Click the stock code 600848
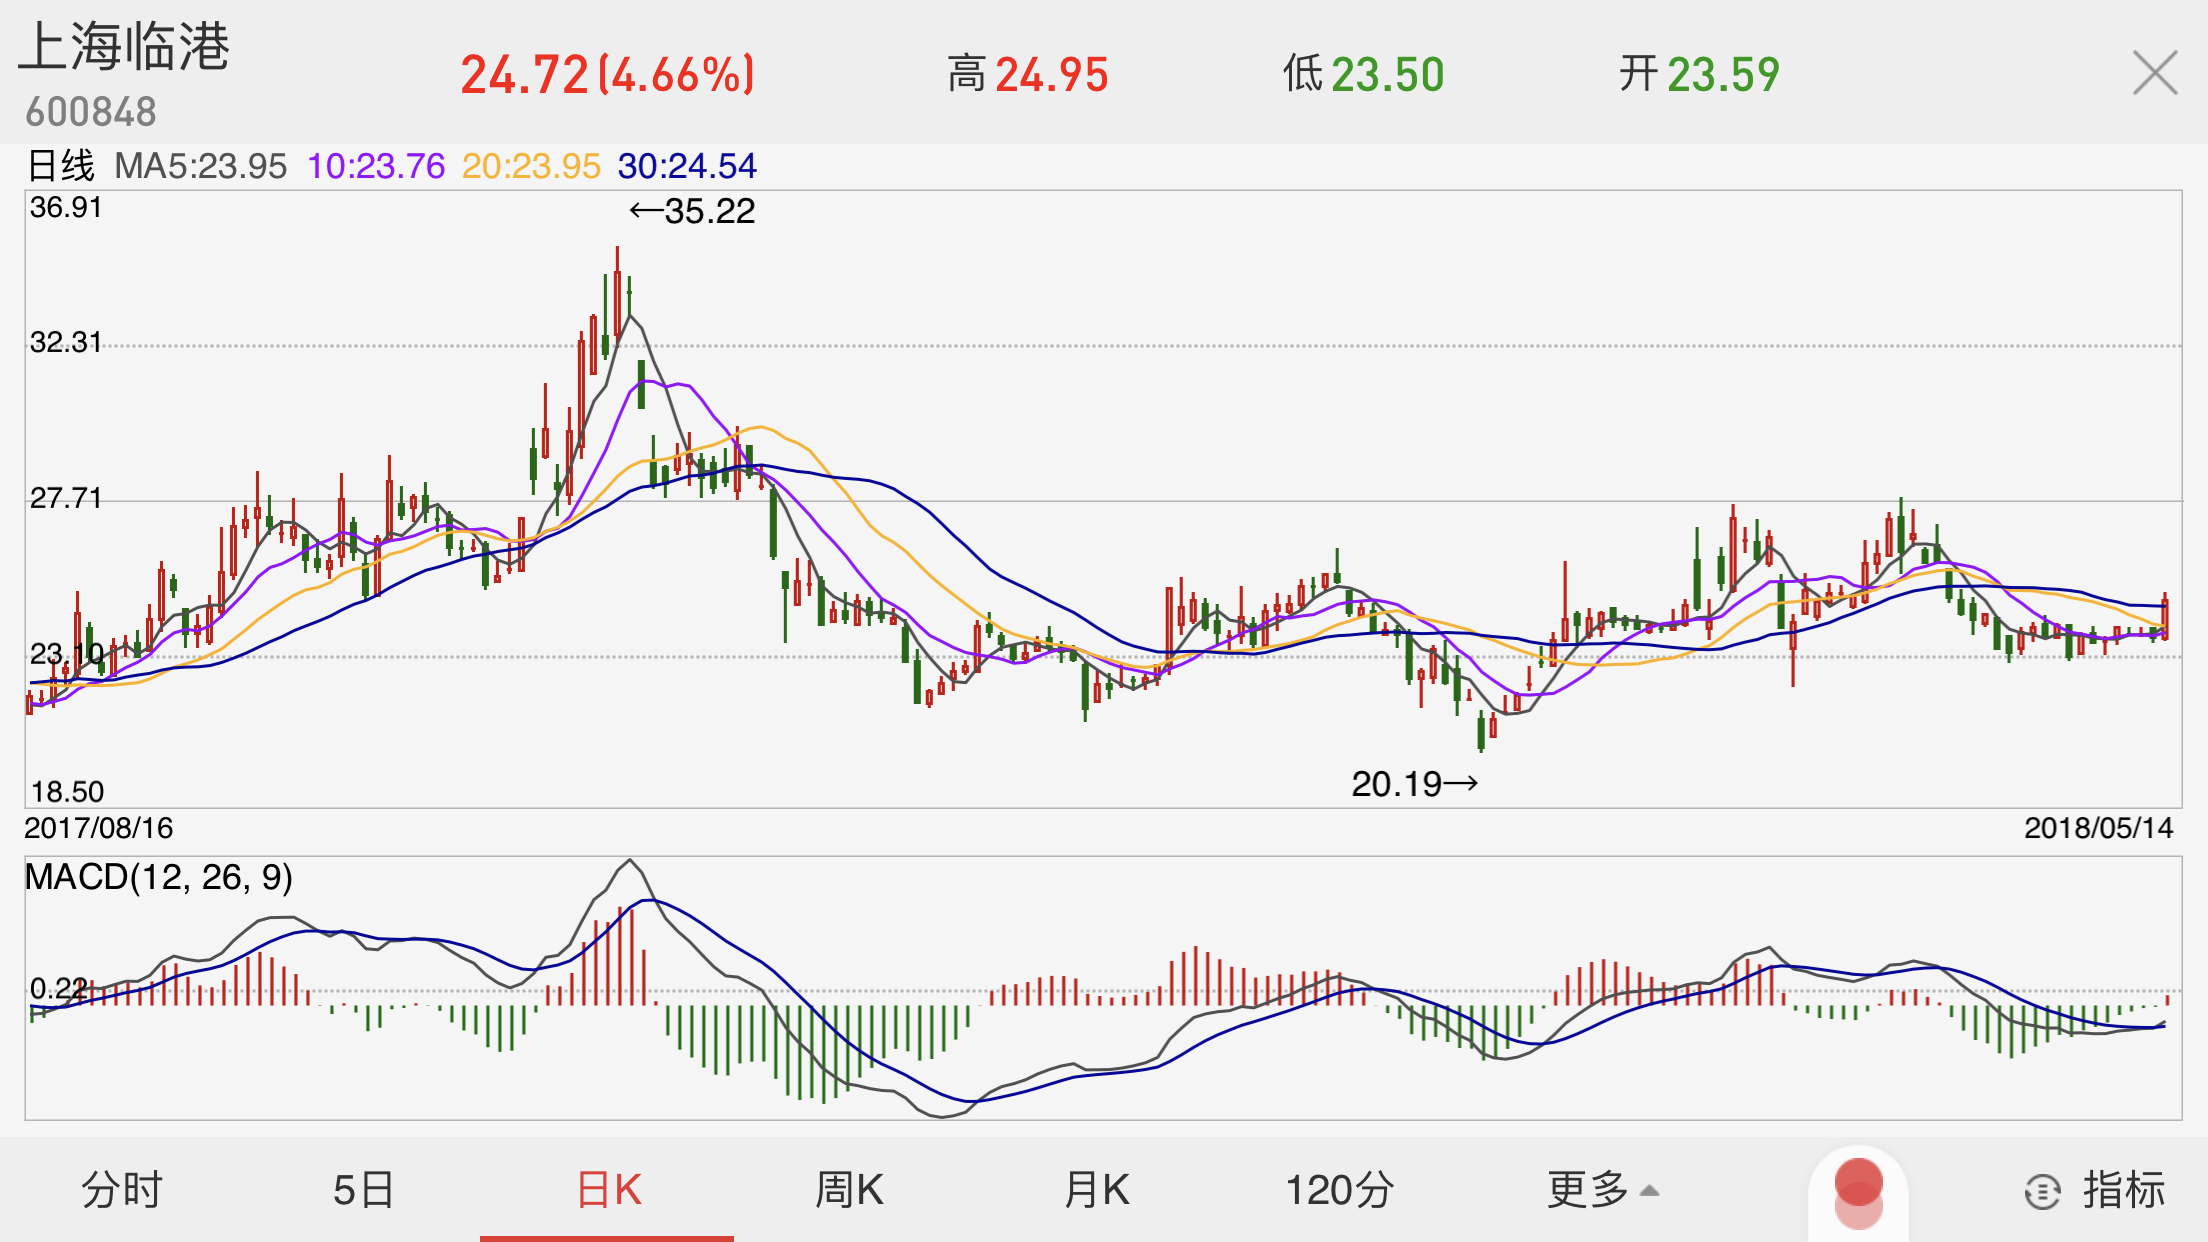This screenshot has width=2208, height=1242. click(91, 112)
